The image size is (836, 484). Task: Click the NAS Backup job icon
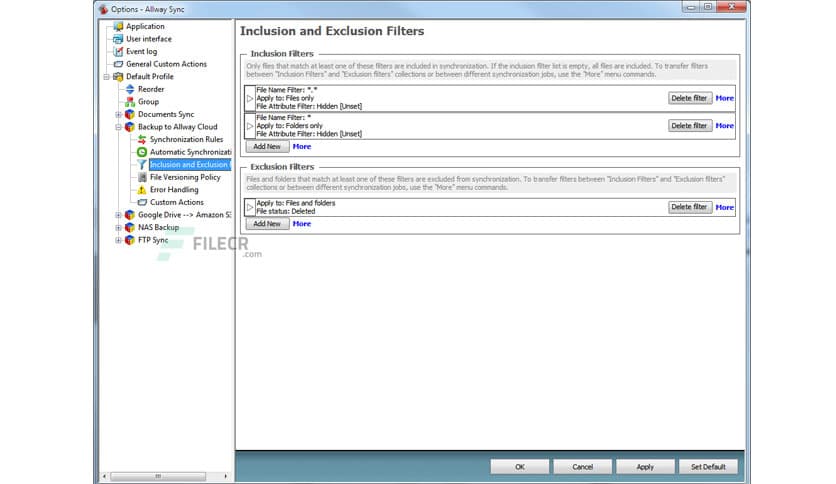tap(130, 228)
